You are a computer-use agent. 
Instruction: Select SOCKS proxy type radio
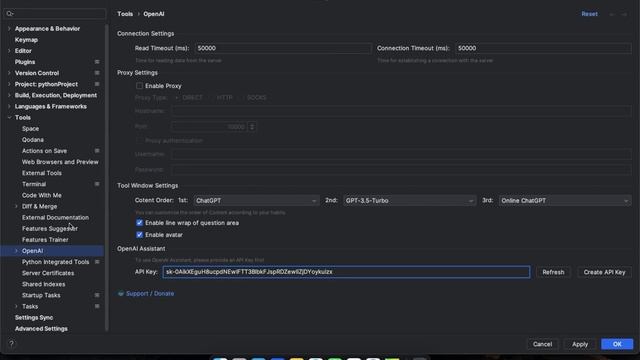point(242,98)
